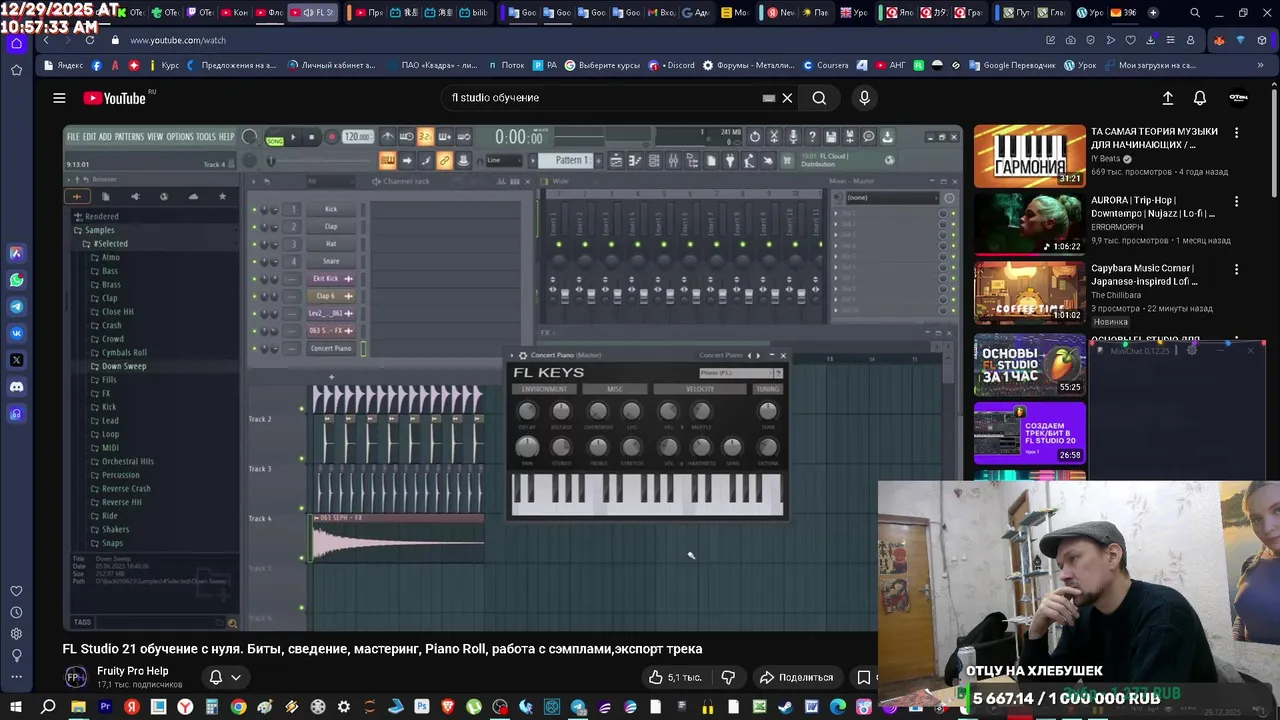Like the FL Studio video

pyautogui.click(x=674, y=677)
